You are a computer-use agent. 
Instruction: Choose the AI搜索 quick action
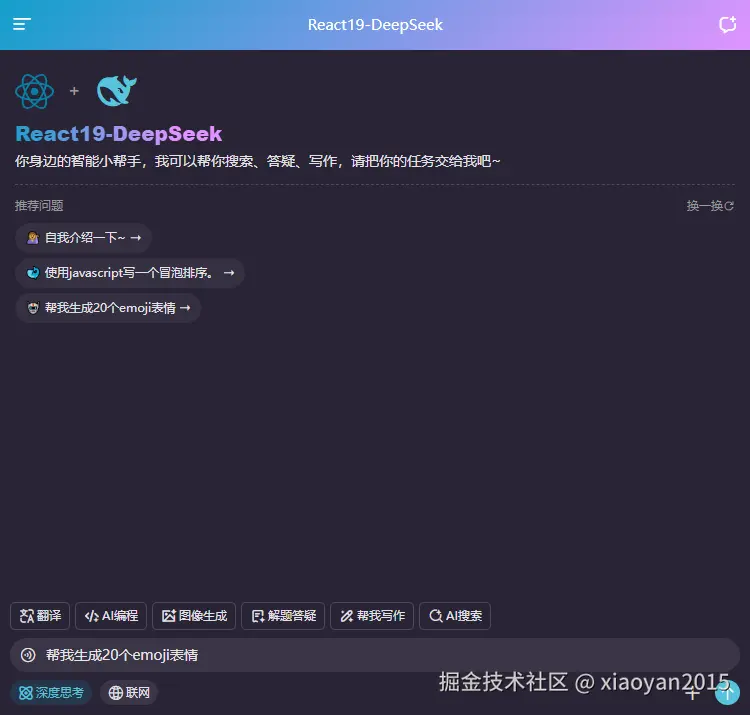[x=455, y=616]
